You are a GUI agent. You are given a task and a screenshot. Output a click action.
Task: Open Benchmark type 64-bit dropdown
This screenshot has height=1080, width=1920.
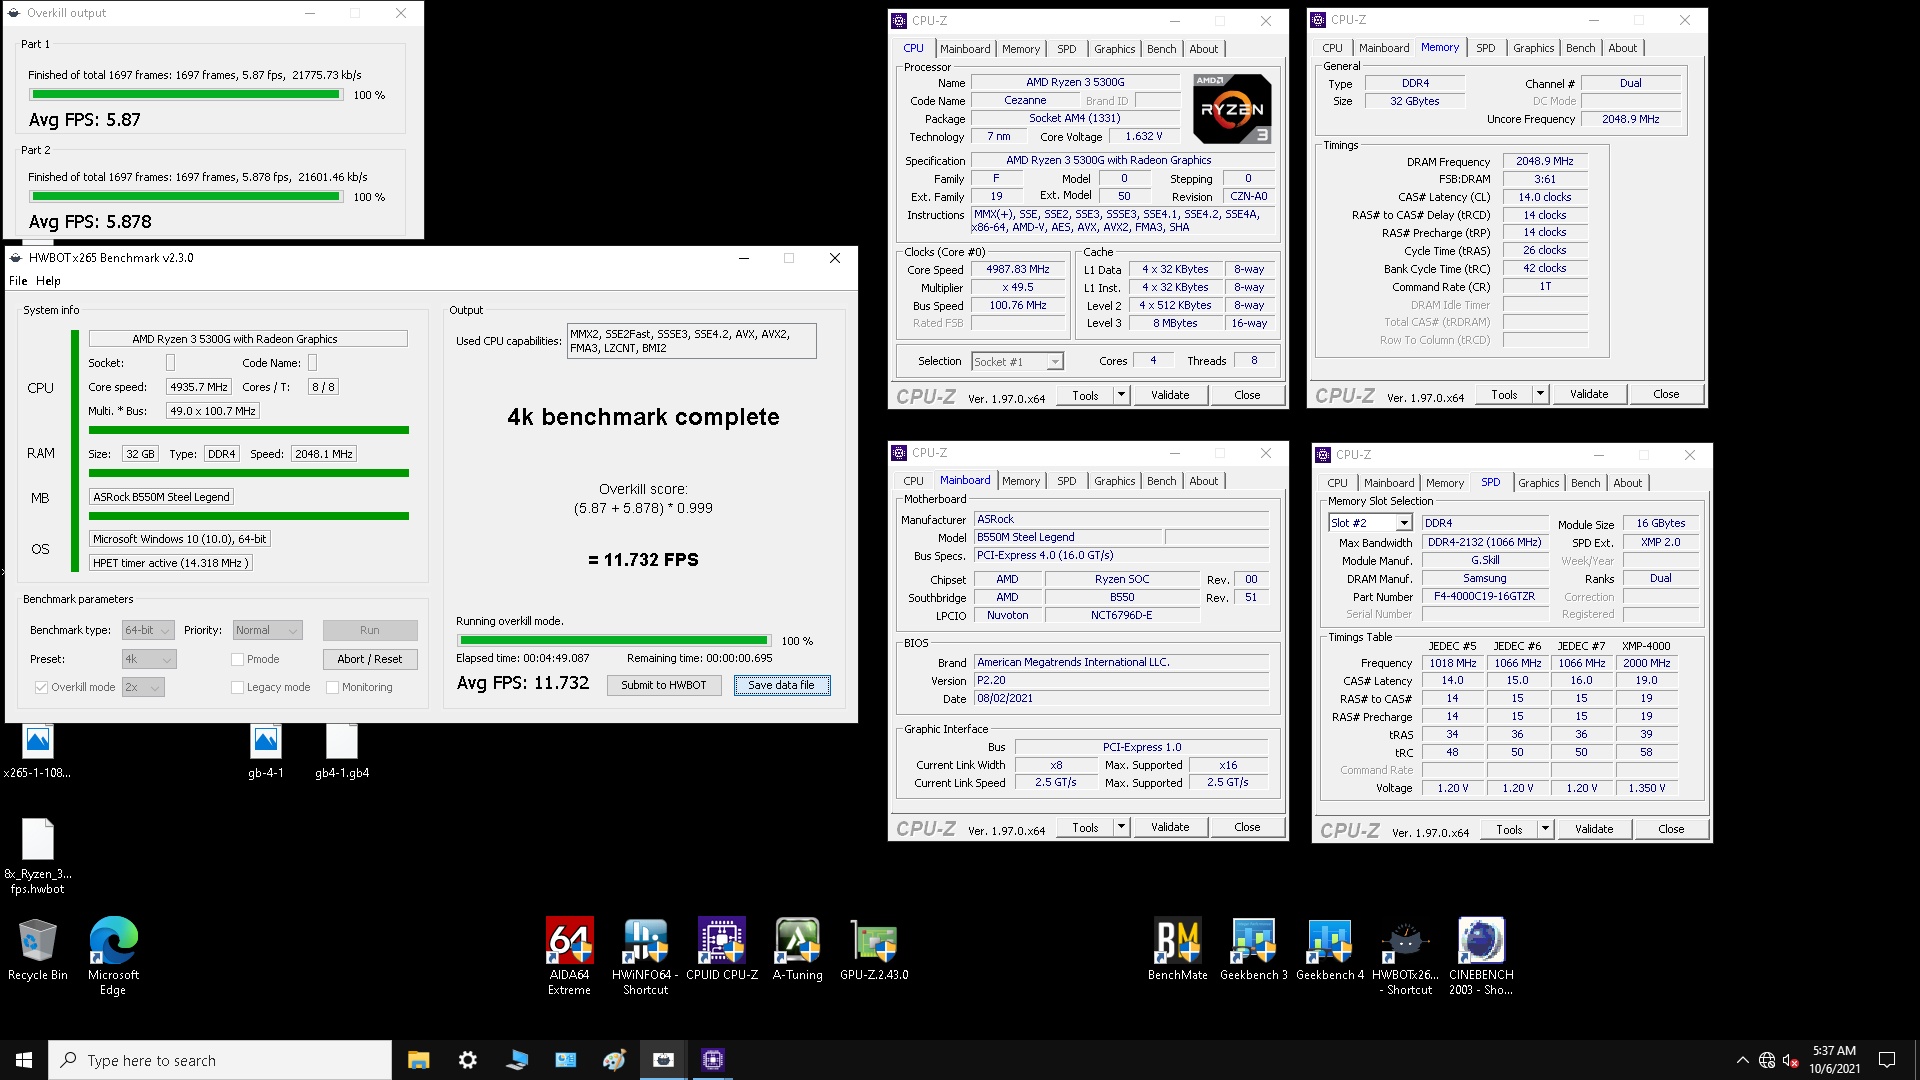[x=148, y=630]
